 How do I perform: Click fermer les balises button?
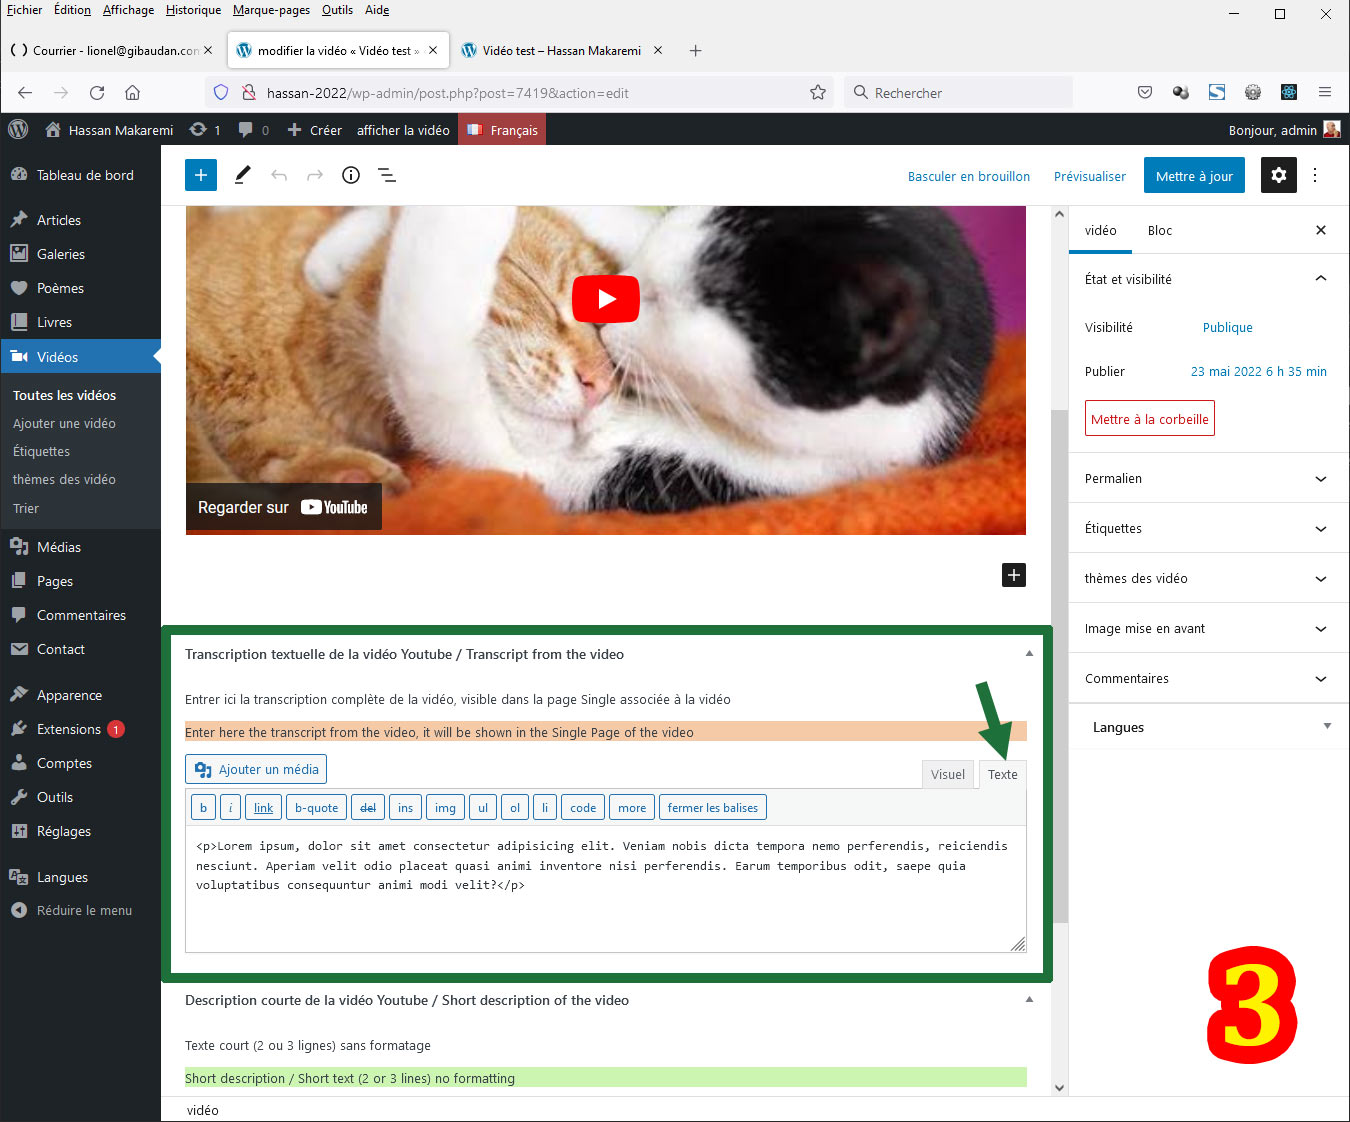713,808
